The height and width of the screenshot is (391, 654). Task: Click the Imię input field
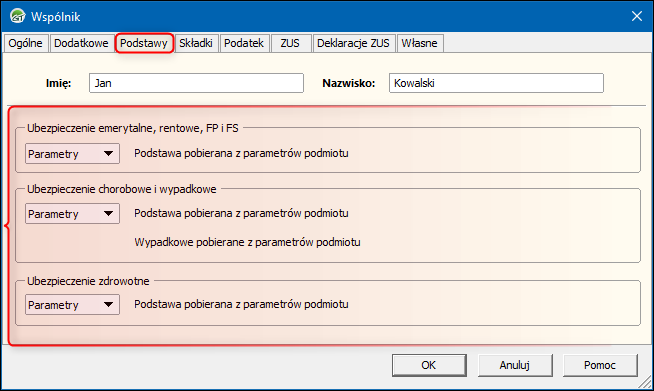point(196,83)
